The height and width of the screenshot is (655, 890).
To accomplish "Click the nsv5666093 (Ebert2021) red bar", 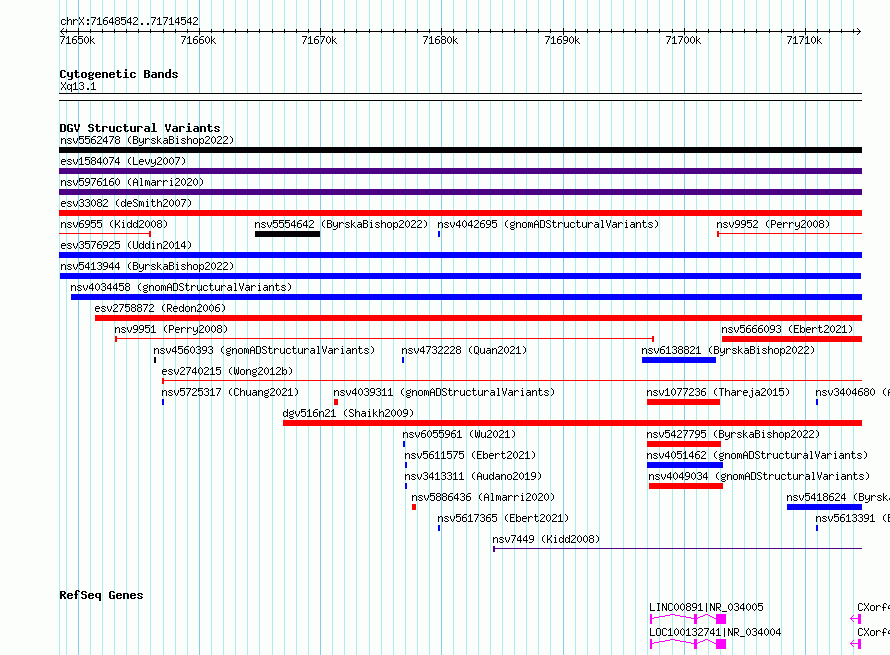I will pyautogui.click(x=792, y=339).
